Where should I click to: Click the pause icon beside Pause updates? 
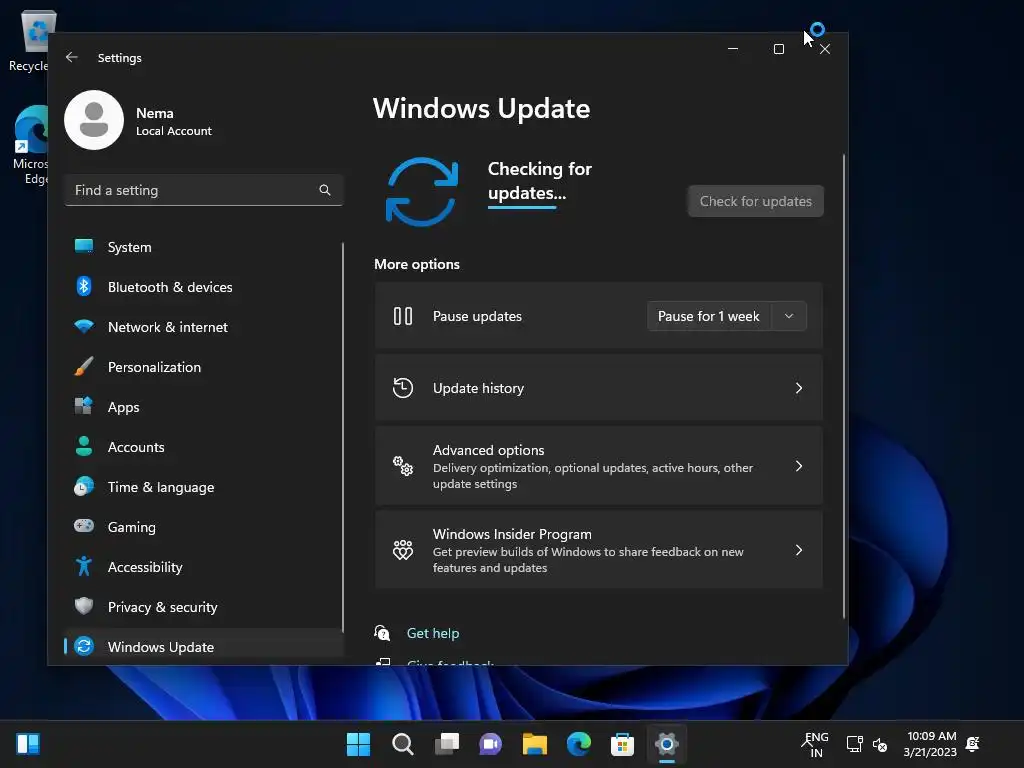(x=403, y=316)
